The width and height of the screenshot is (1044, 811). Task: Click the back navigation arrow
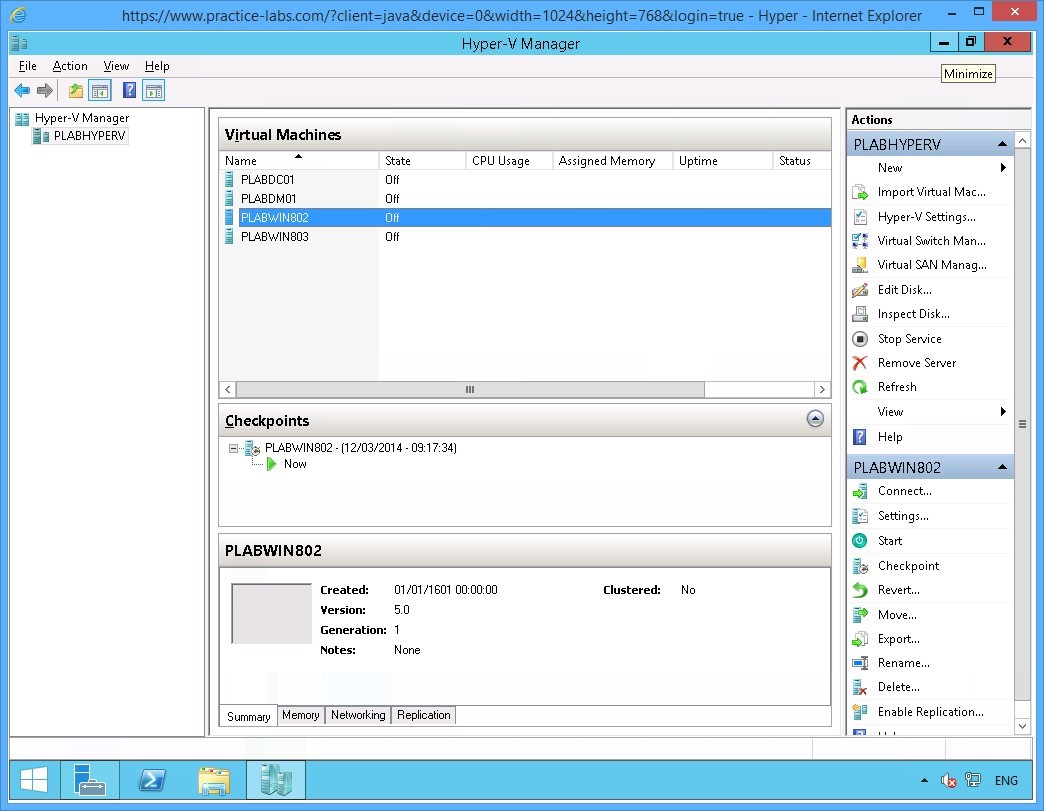(x=22, y=90)
